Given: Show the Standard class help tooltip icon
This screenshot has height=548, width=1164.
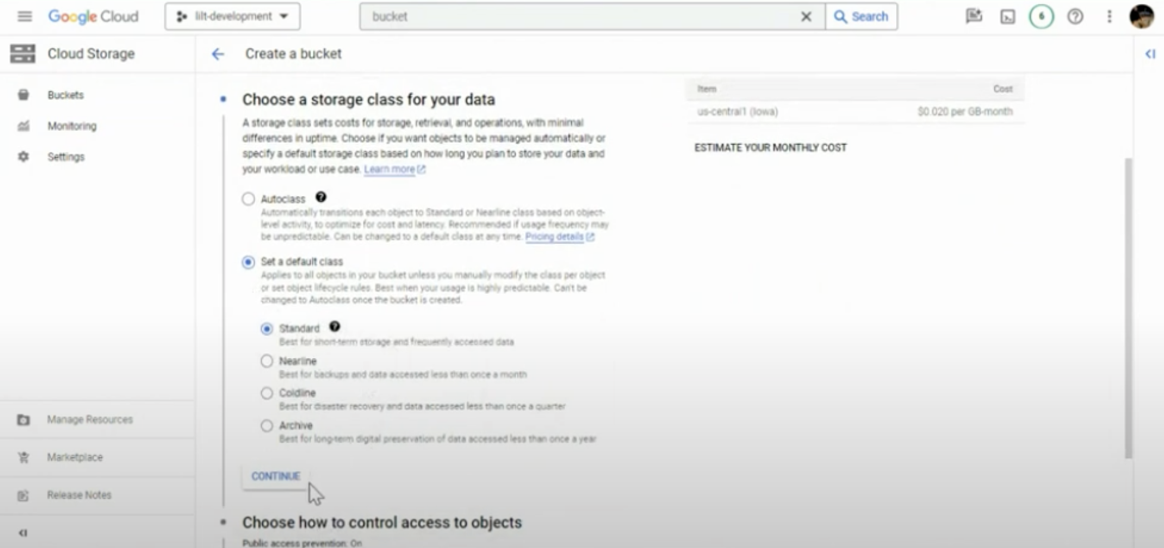Looking at the screenshot, I should [x=335, y=327].
